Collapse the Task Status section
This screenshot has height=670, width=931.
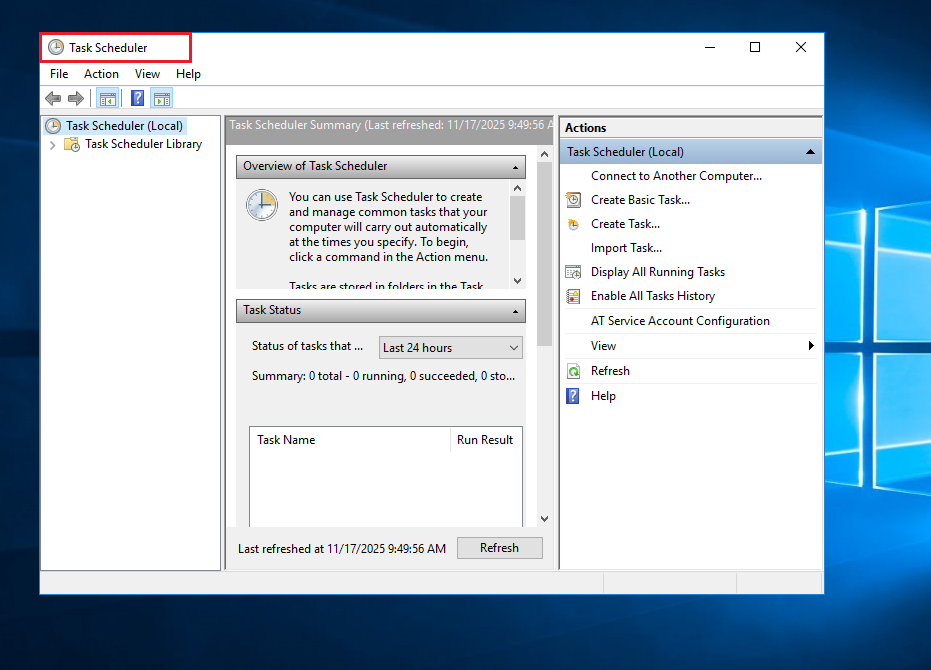pyautogui.click(x=515, y=311)
